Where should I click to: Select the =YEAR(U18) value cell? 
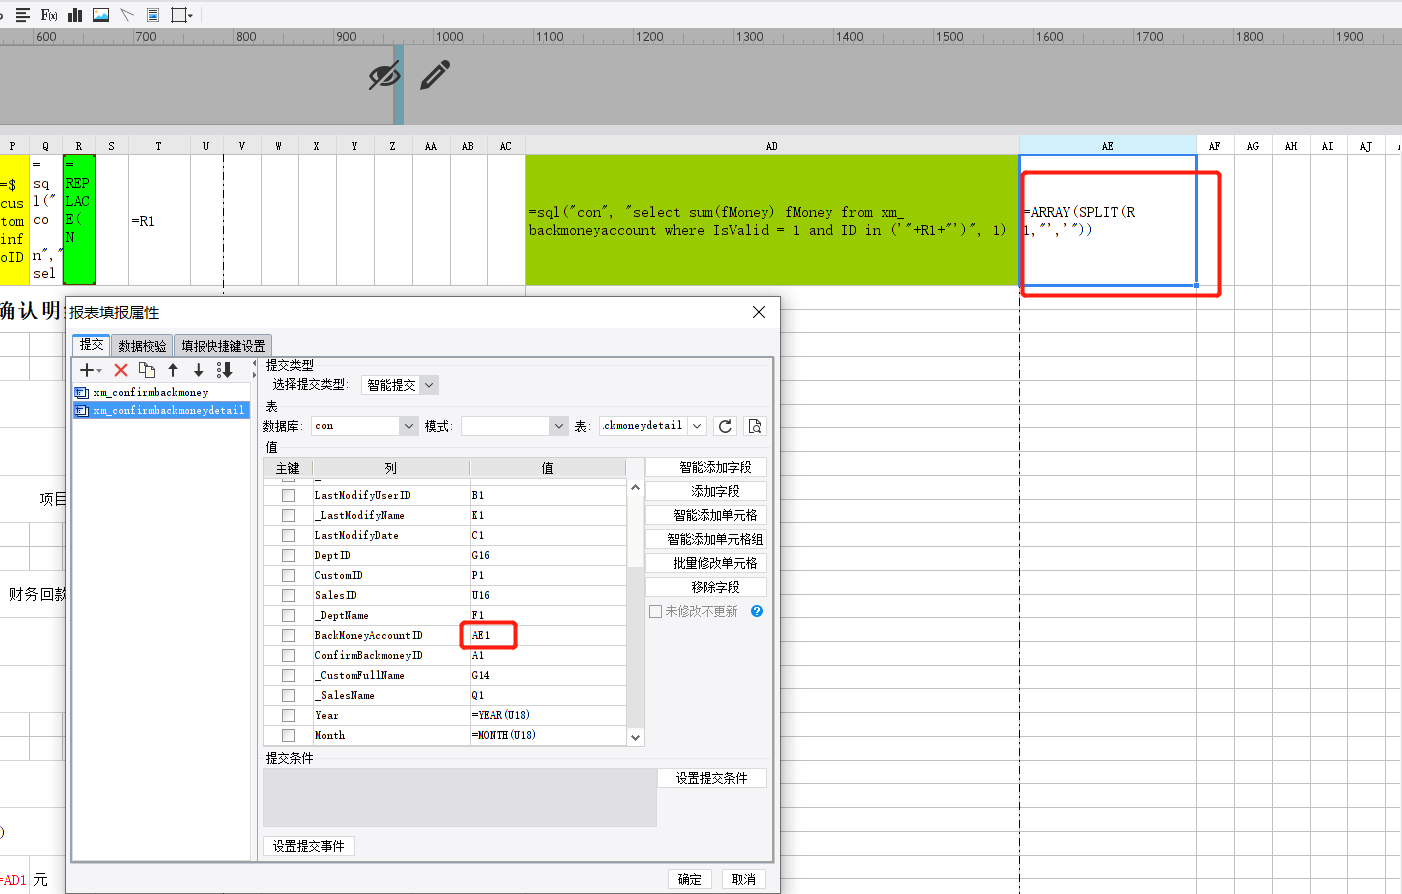pos(548,715)
